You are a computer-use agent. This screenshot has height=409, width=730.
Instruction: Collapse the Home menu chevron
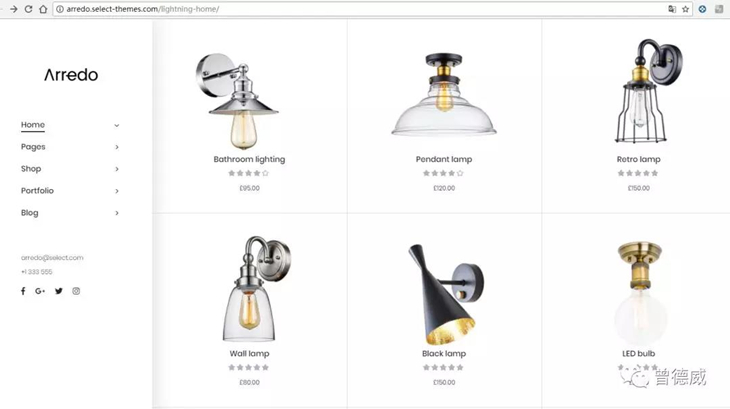117,125
